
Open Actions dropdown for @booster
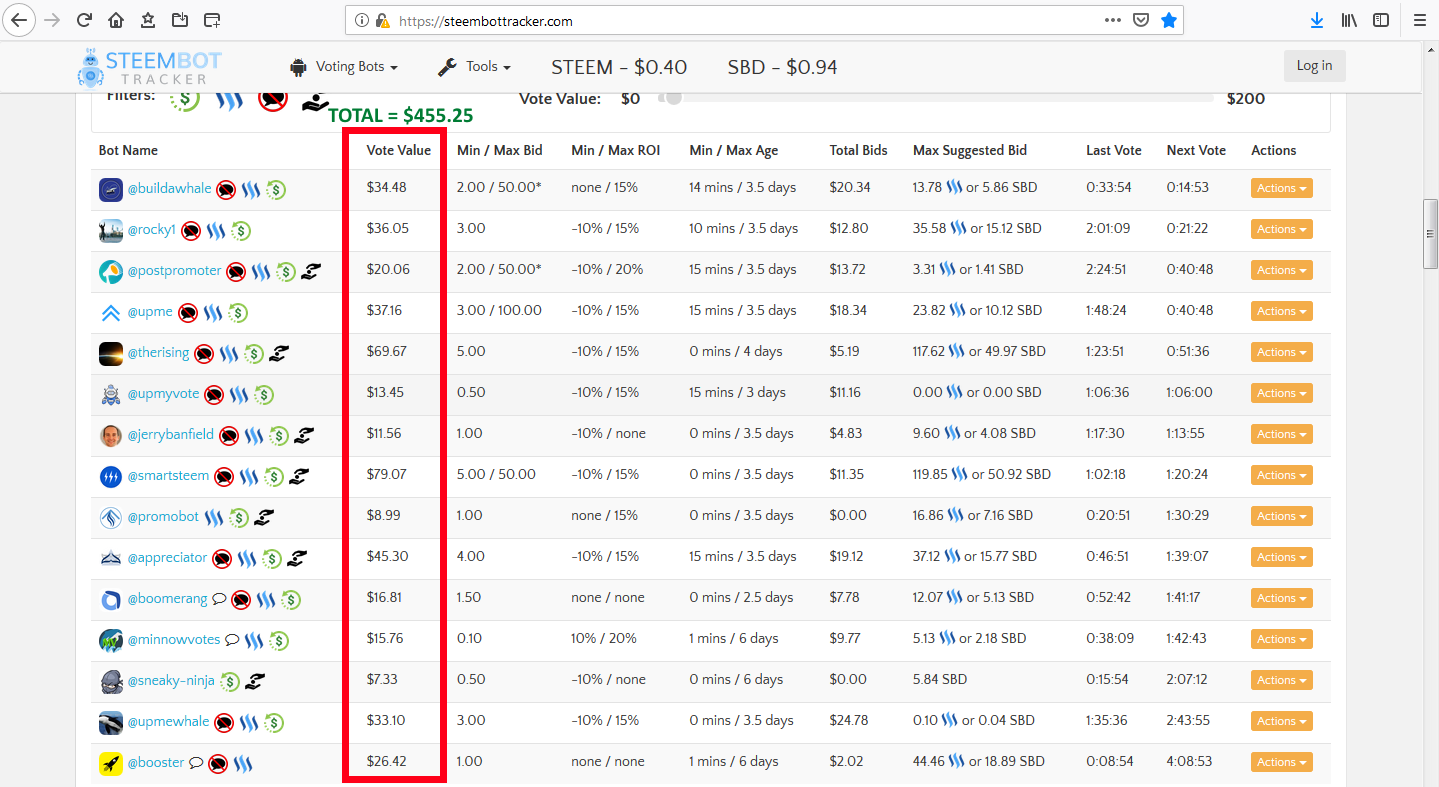1281,762
